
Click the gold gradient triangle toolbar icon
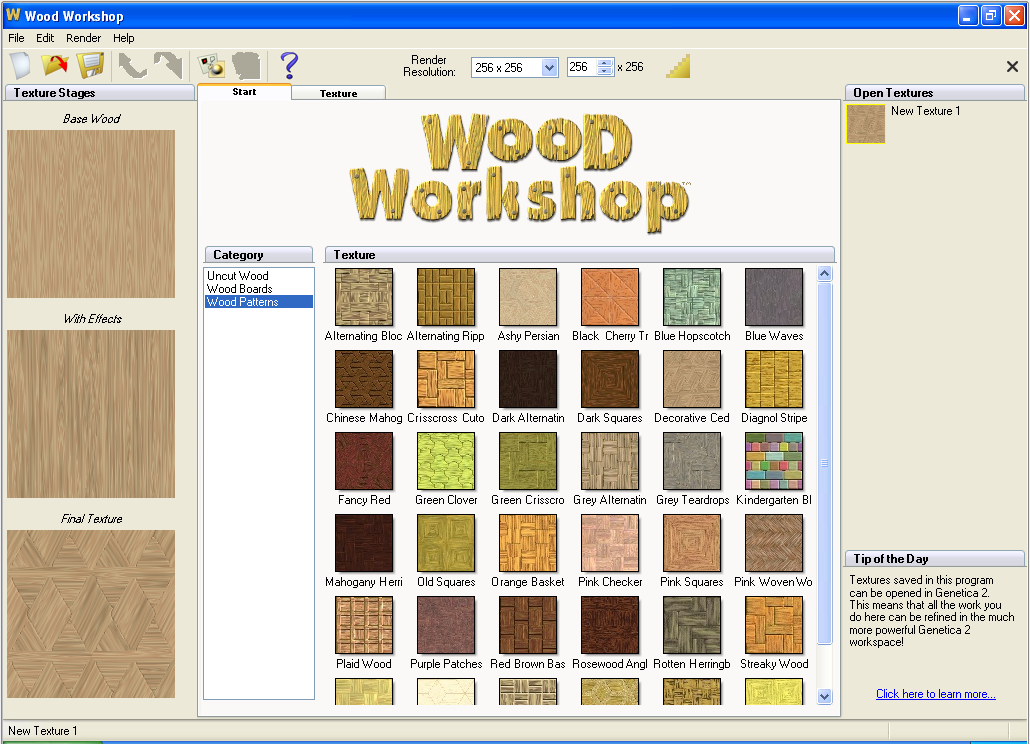(x=678, y=66)
